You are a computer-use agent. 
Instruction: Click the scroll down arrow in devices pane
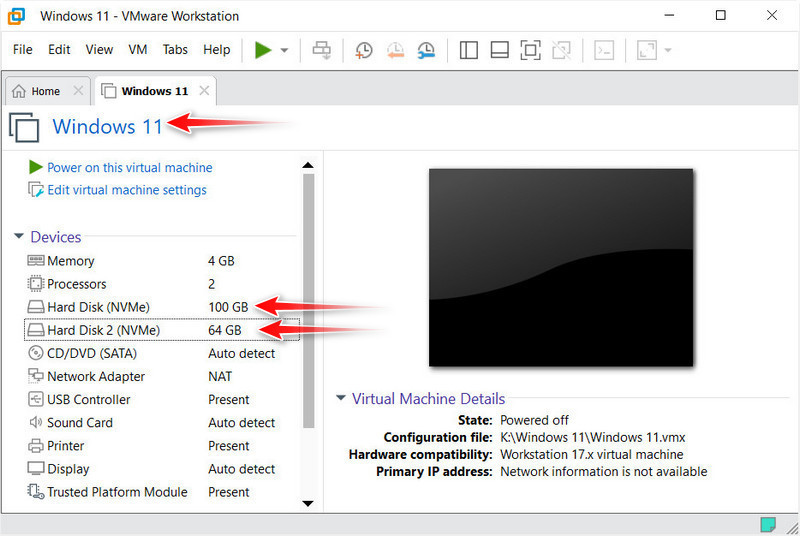coord(308,504)
